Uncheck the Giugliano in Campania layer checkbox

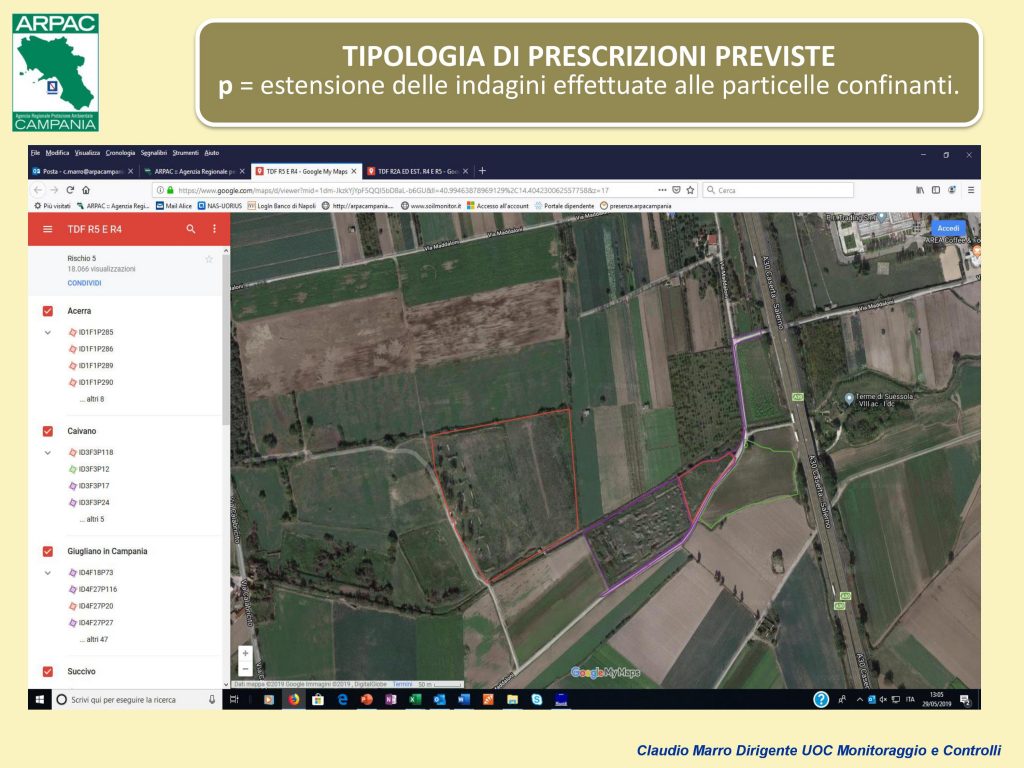pyautogui.click(x=48, y=551)
